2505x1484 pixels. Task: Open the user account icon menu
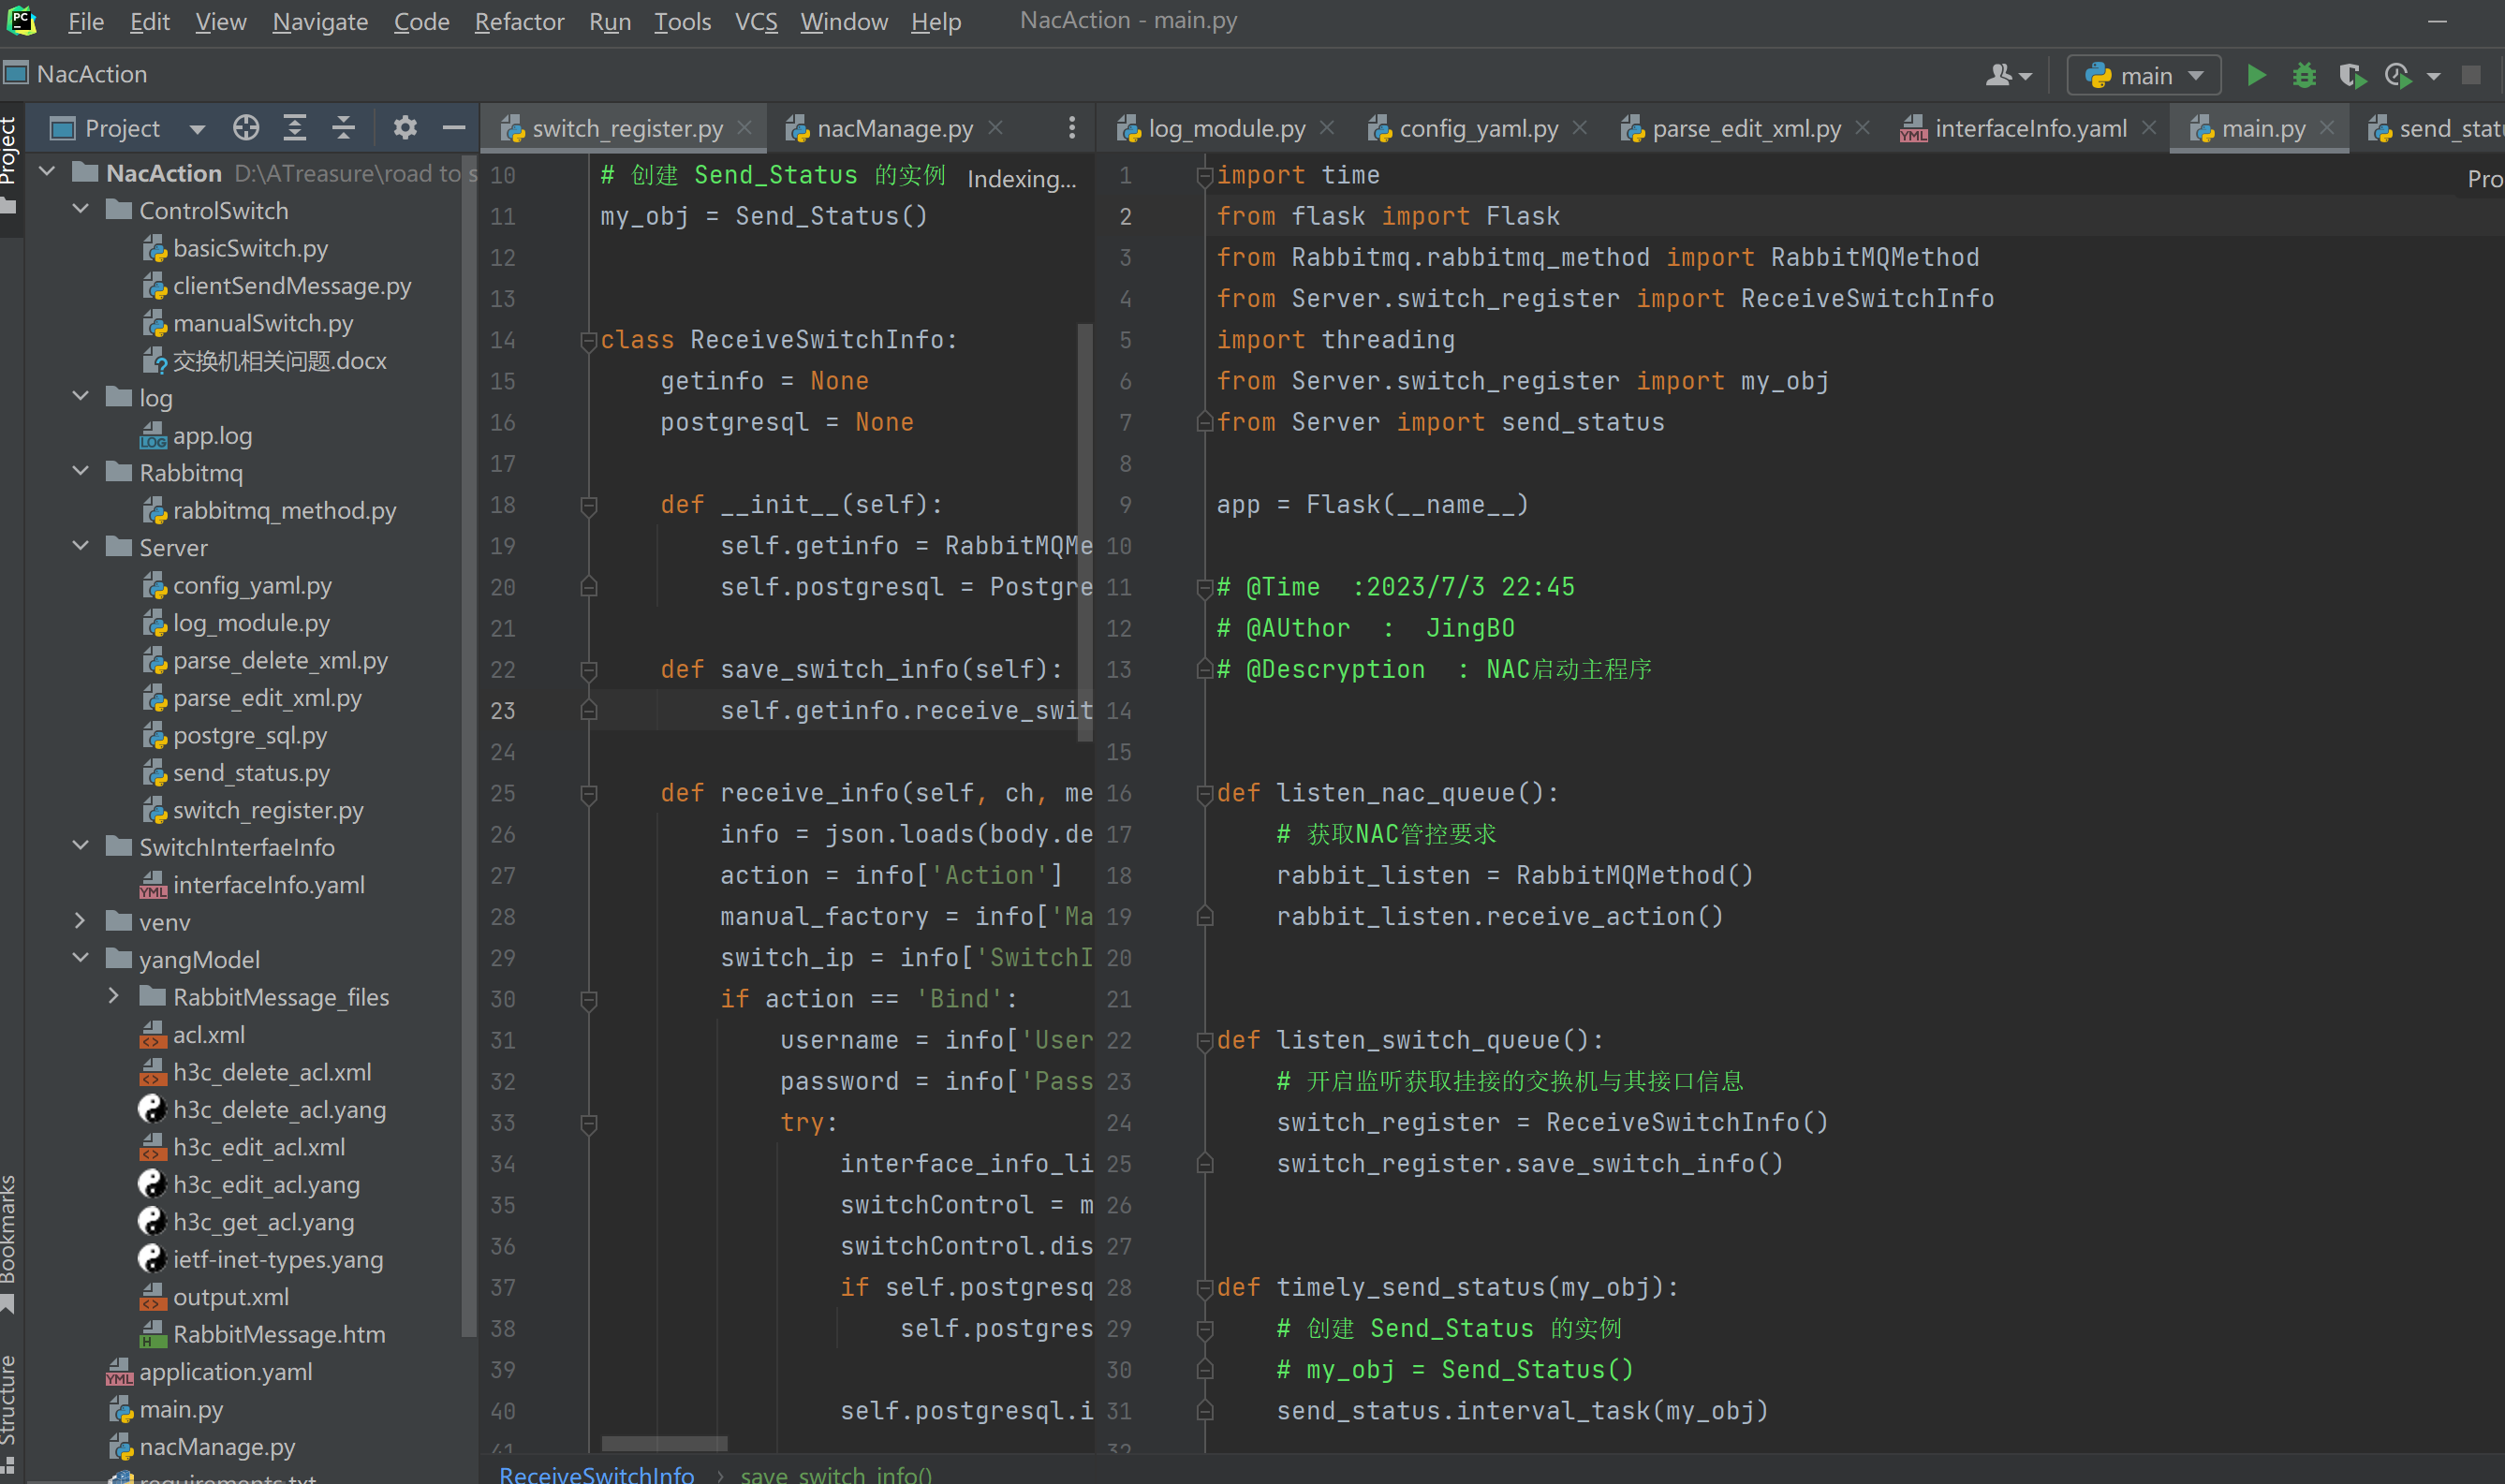pyautogui.click(x=2008, y=75)
